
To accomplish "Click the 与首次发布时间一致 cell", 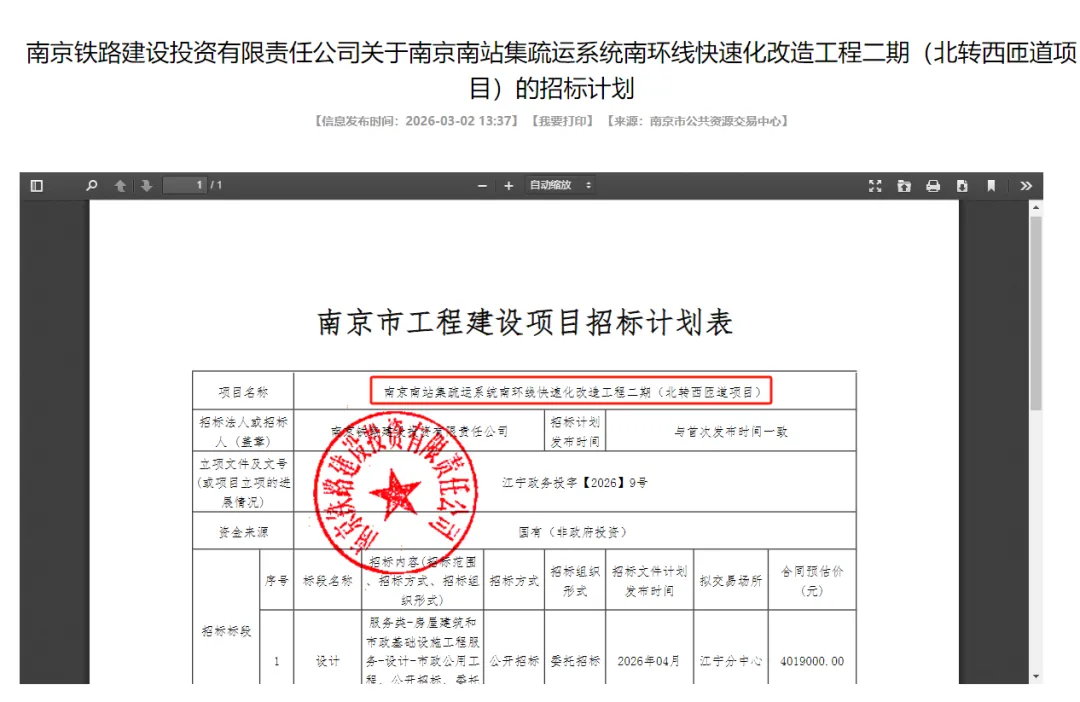I will click(x=731, y=432).
